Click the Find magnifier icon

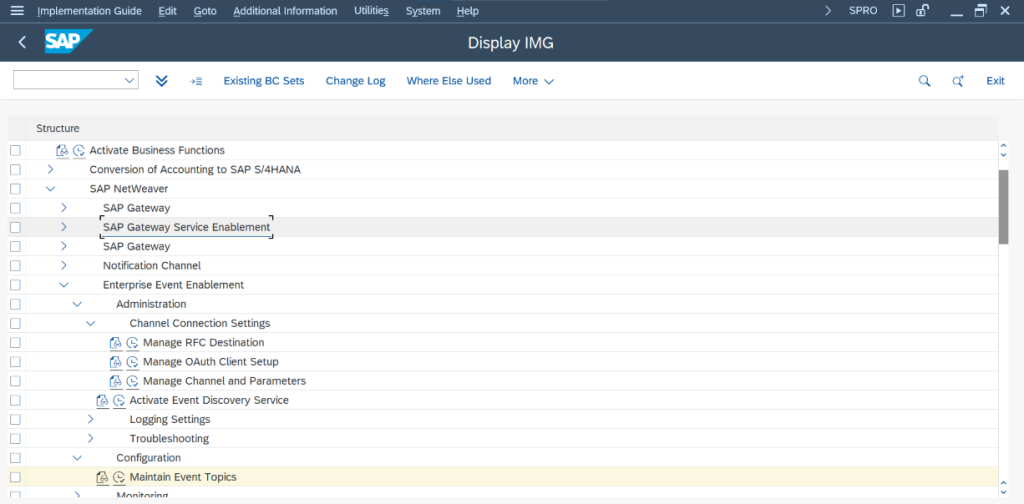924,81
